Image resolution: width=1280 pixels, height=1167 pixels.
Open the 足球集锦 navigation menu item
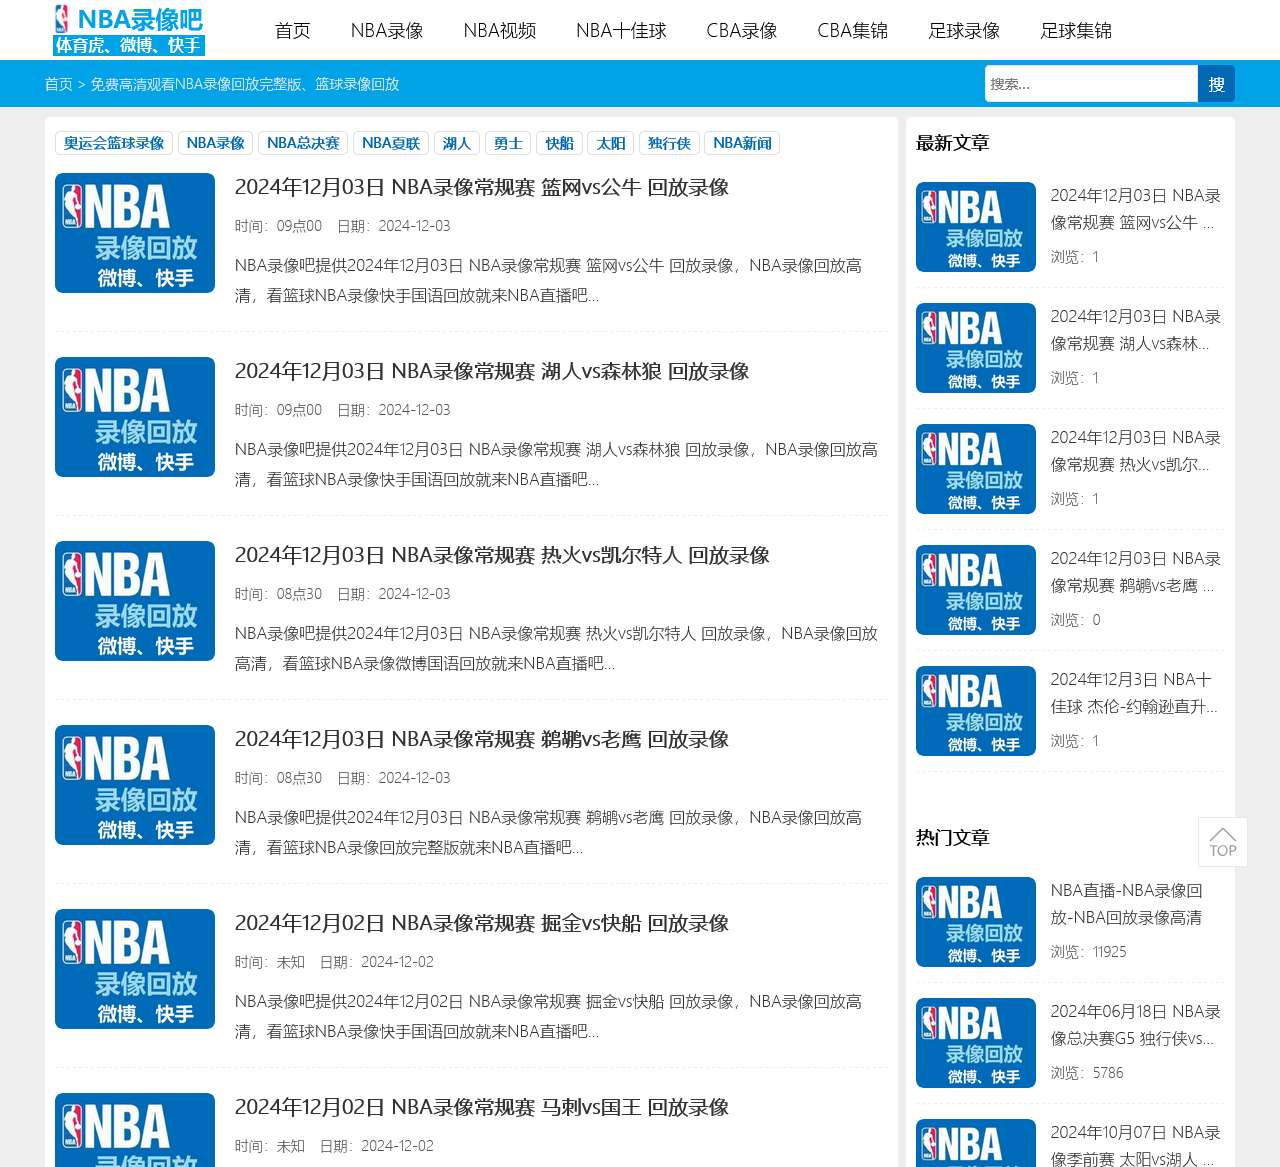pos(1076,30)
